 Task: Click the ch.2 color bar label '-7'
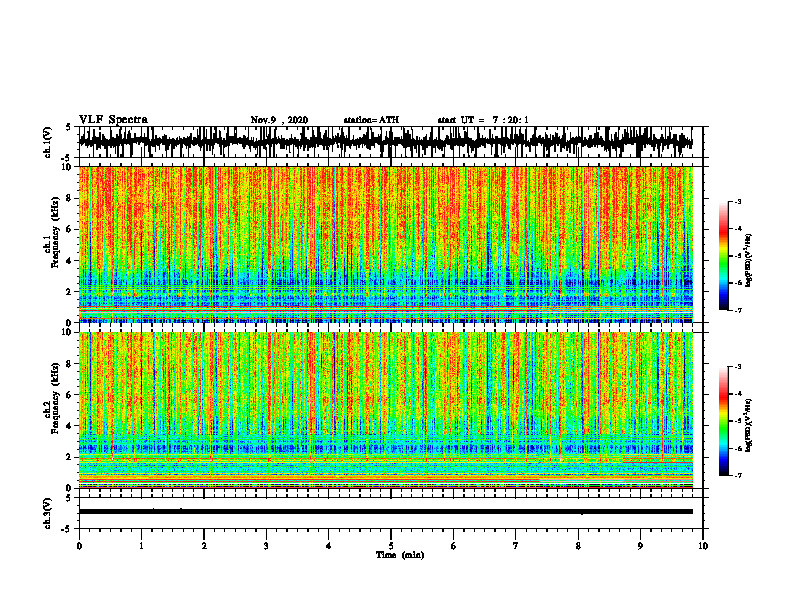click(738, 475)
